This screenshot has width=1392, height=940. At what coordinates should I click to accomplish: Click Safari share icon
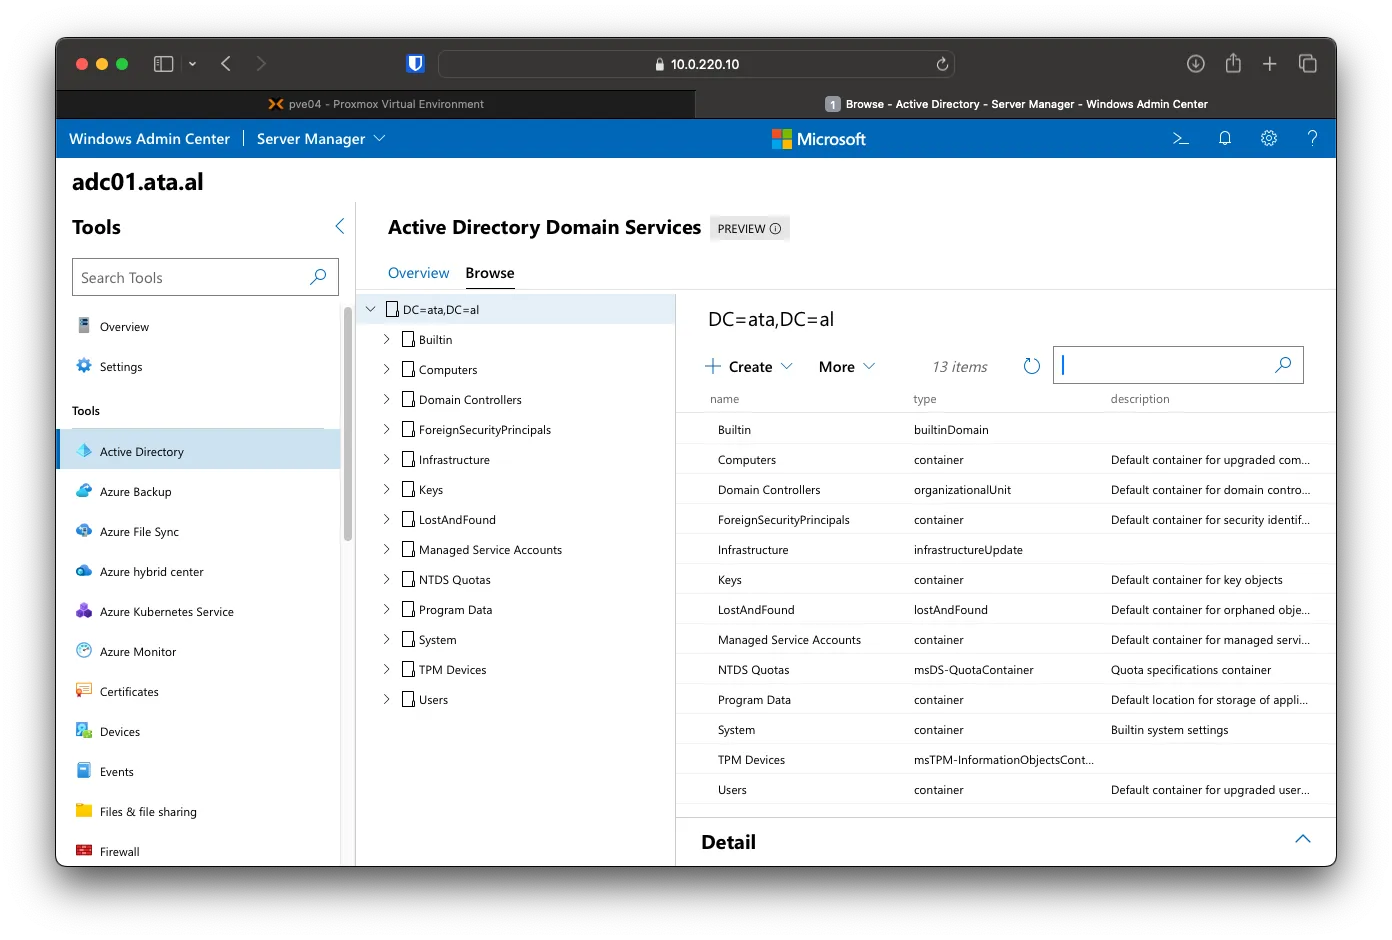[1233, 63]
